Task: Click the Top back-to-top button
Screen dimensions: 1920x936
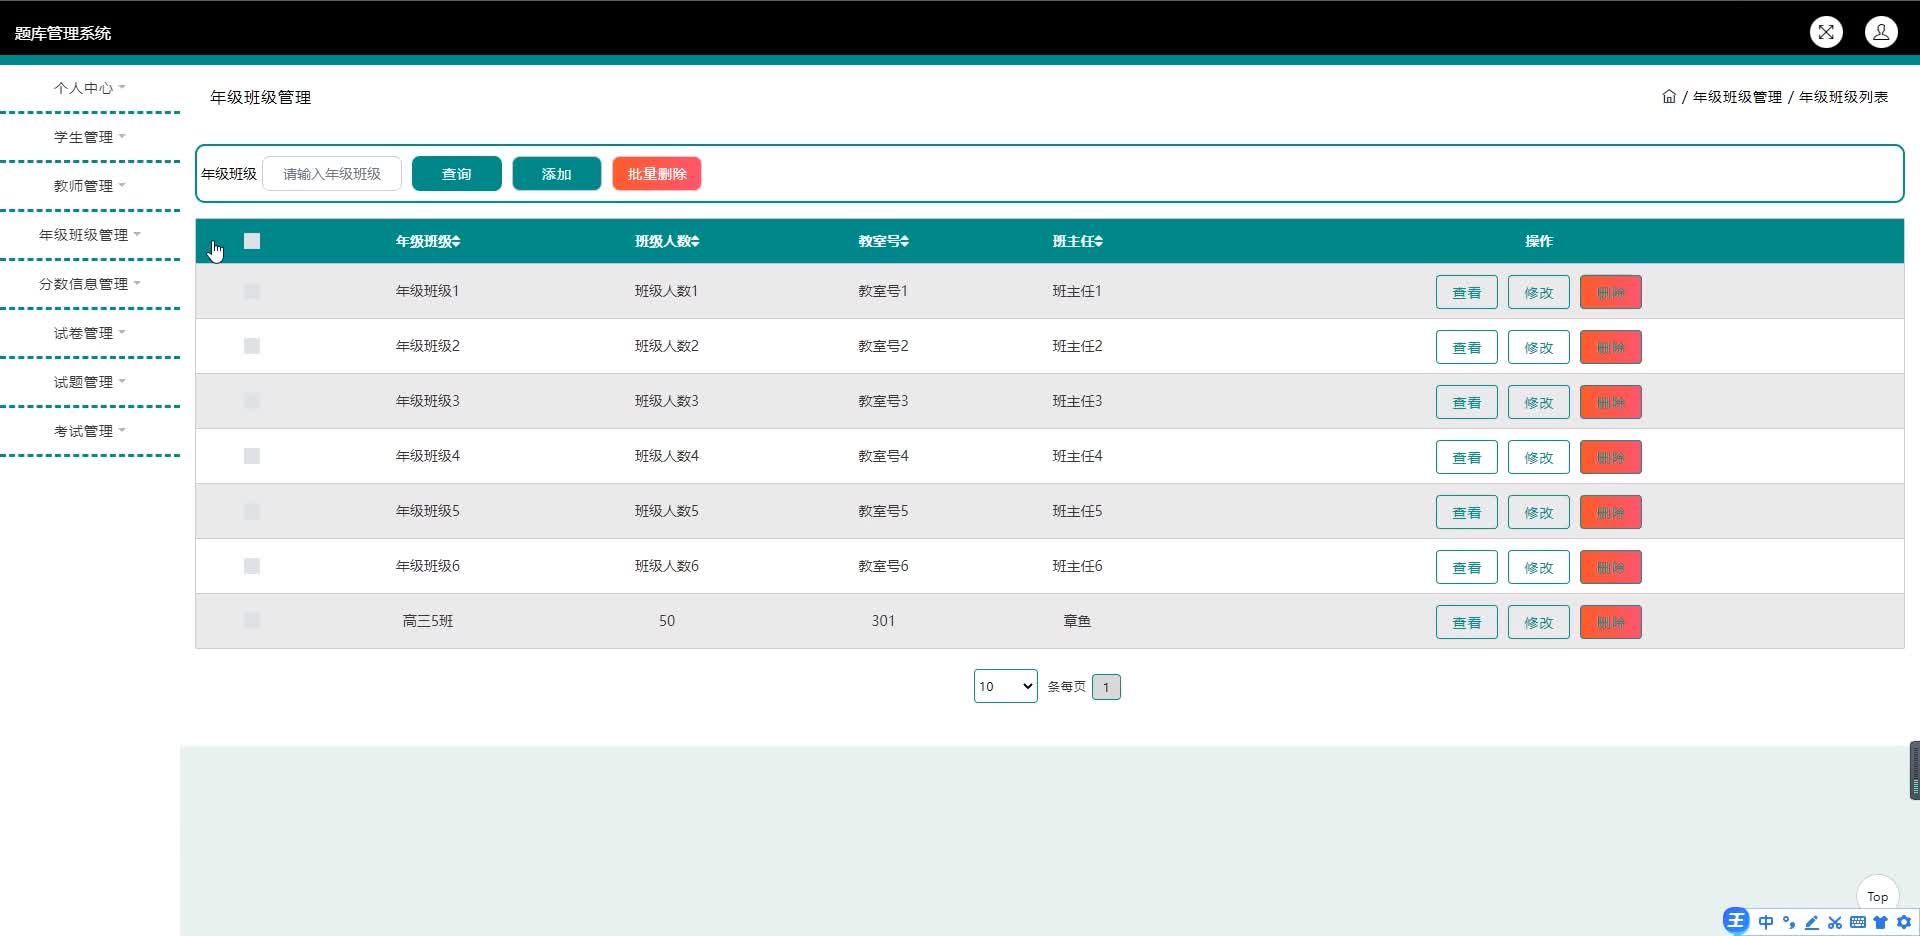Action: point(1877,896)
